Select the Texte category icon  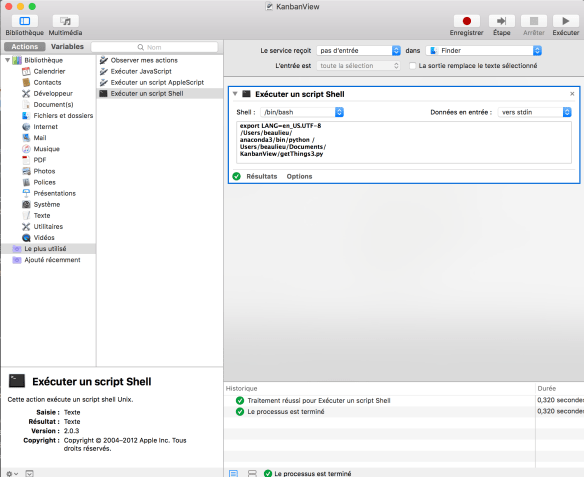coord(26,215)
